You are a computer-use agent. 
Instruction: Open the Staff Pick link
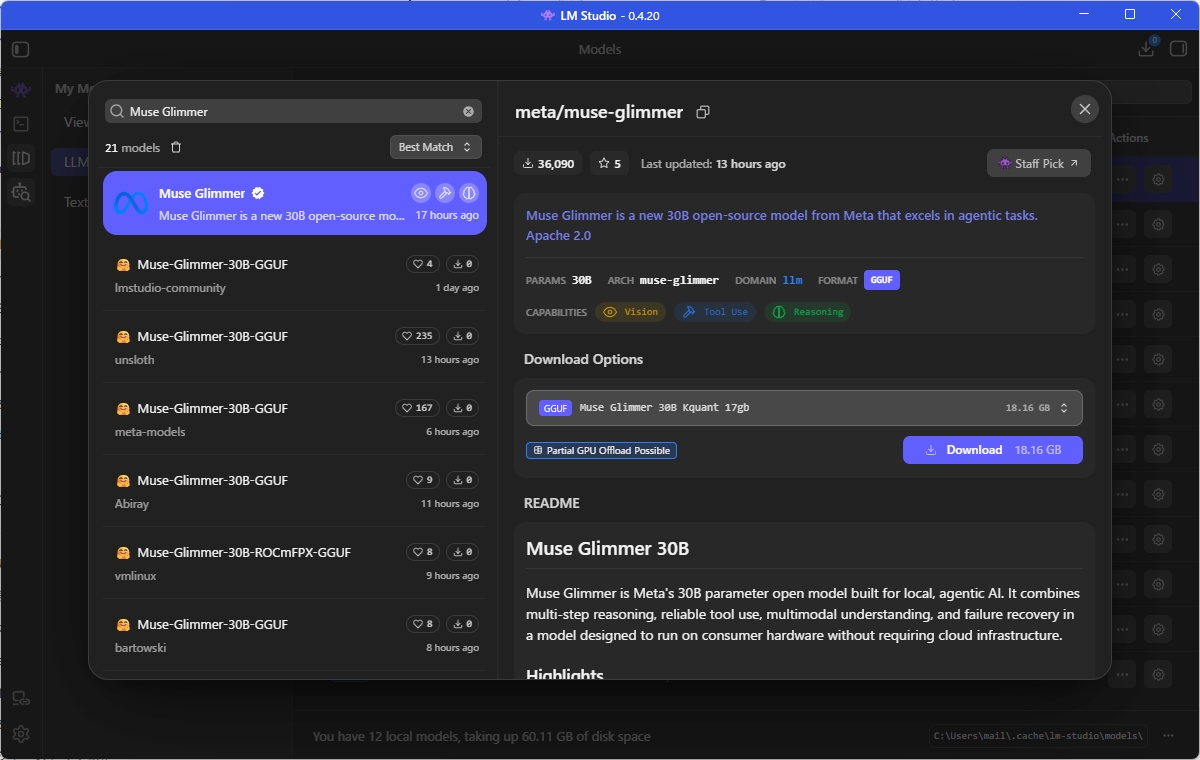pos(1039,163)
